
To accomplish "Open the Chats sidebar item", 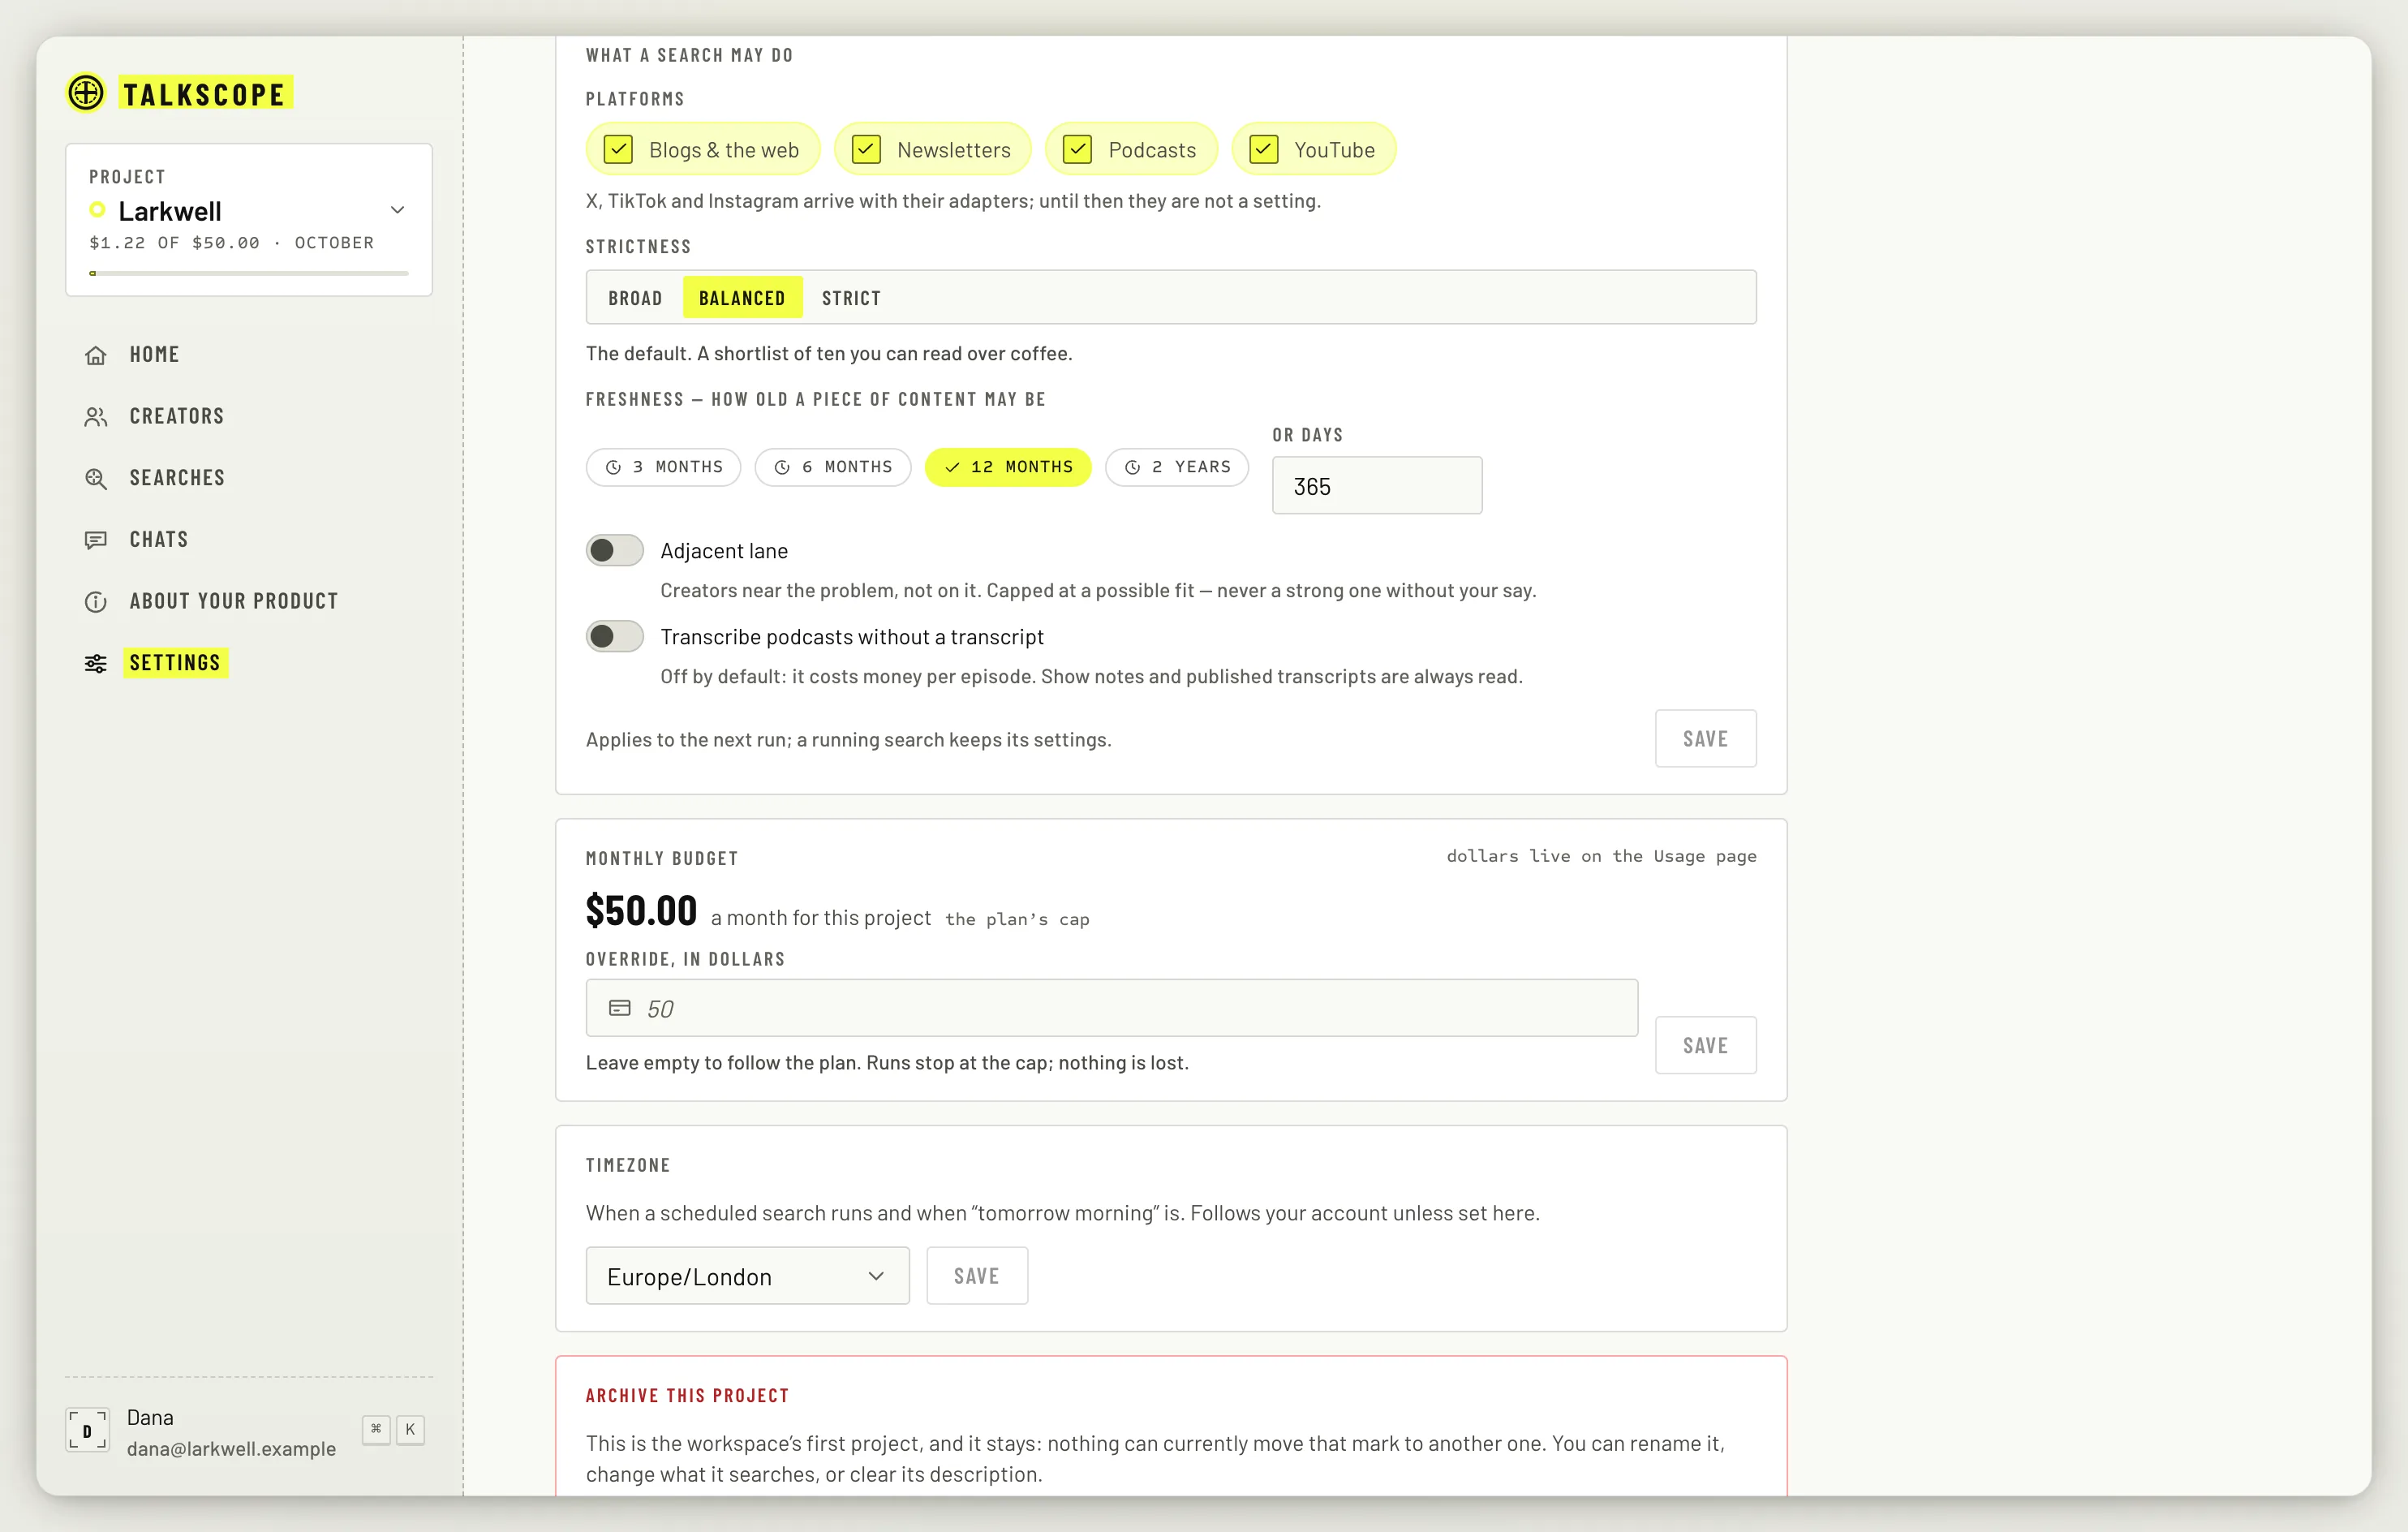I will coord(159,540).
